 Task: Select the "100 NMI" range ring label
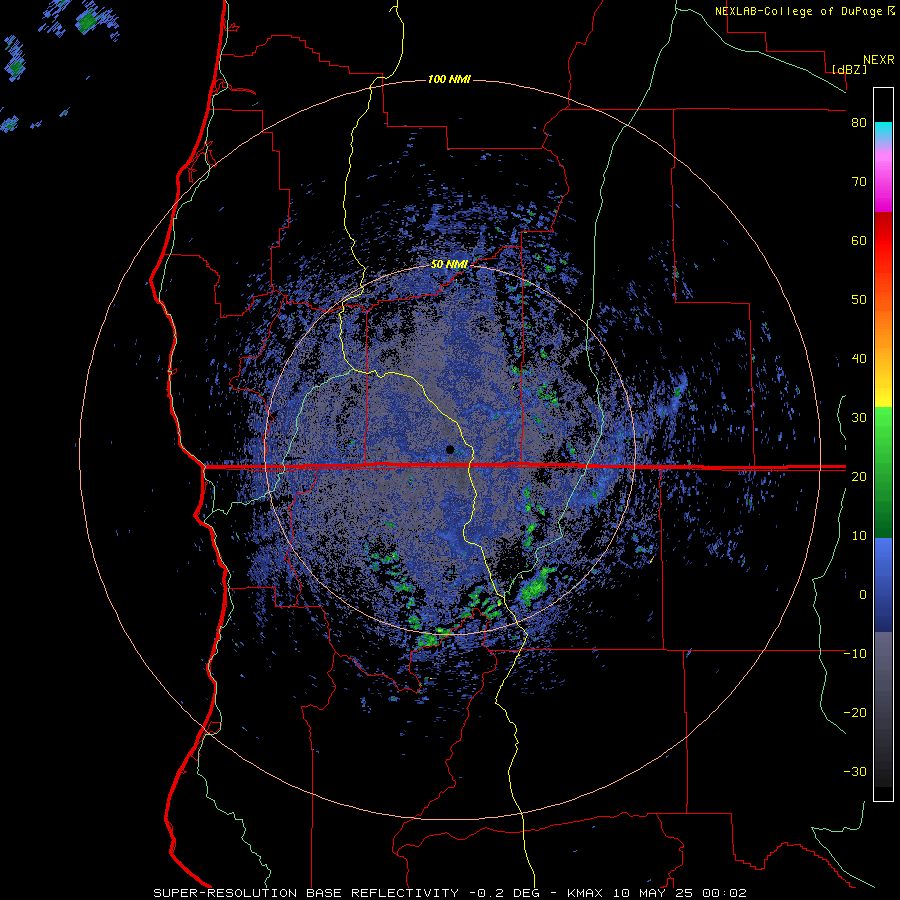[x=449, y=79]
